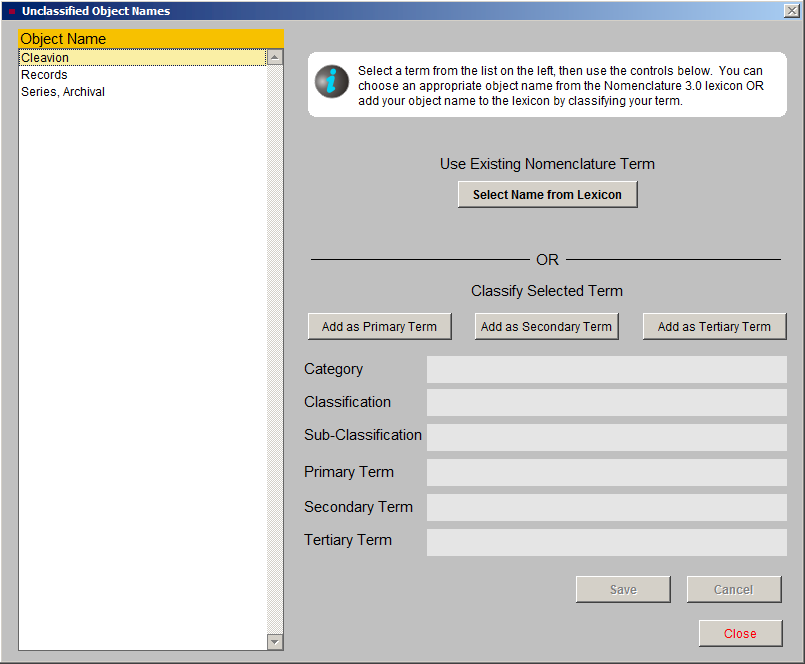This screenshot has height=664, width=805.
Task: Cancel the current classification
Action: (x=733, y=589)
